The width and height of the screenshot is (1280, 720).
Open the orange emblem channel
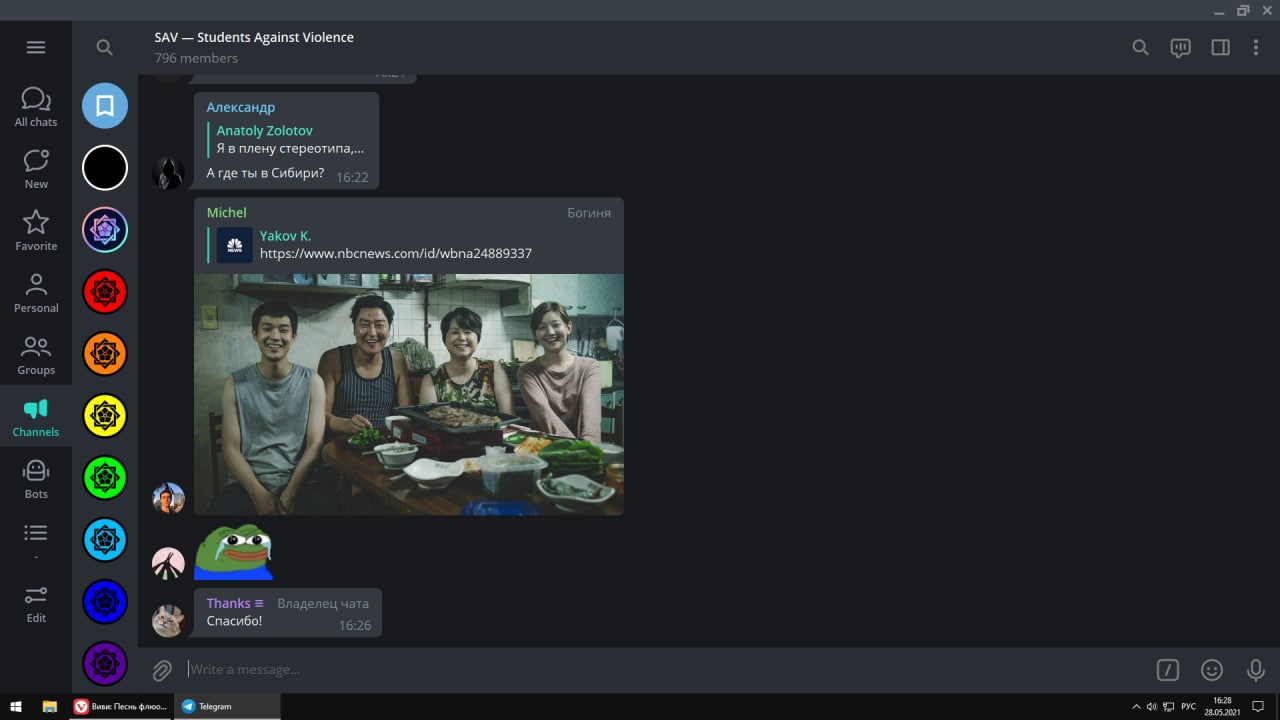coord(105,353)
